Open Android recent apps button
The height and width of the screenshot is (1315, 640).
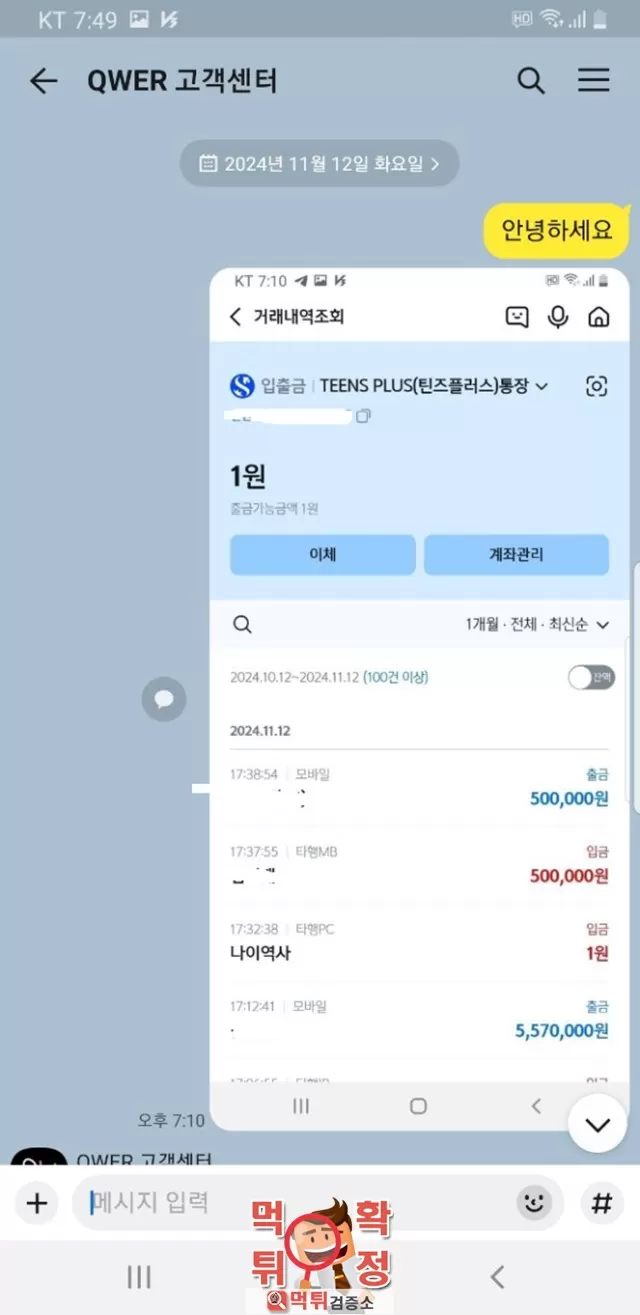point(139,1276)
